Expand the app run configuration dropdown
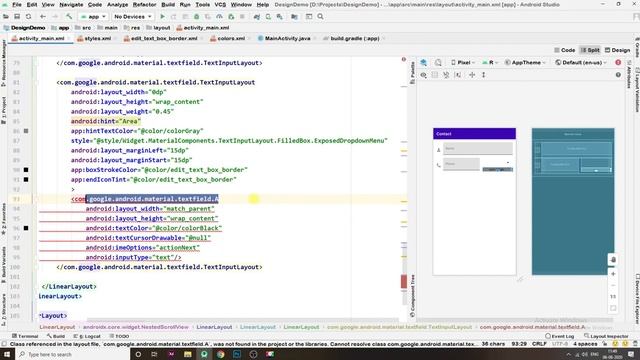 click(93, 17)
